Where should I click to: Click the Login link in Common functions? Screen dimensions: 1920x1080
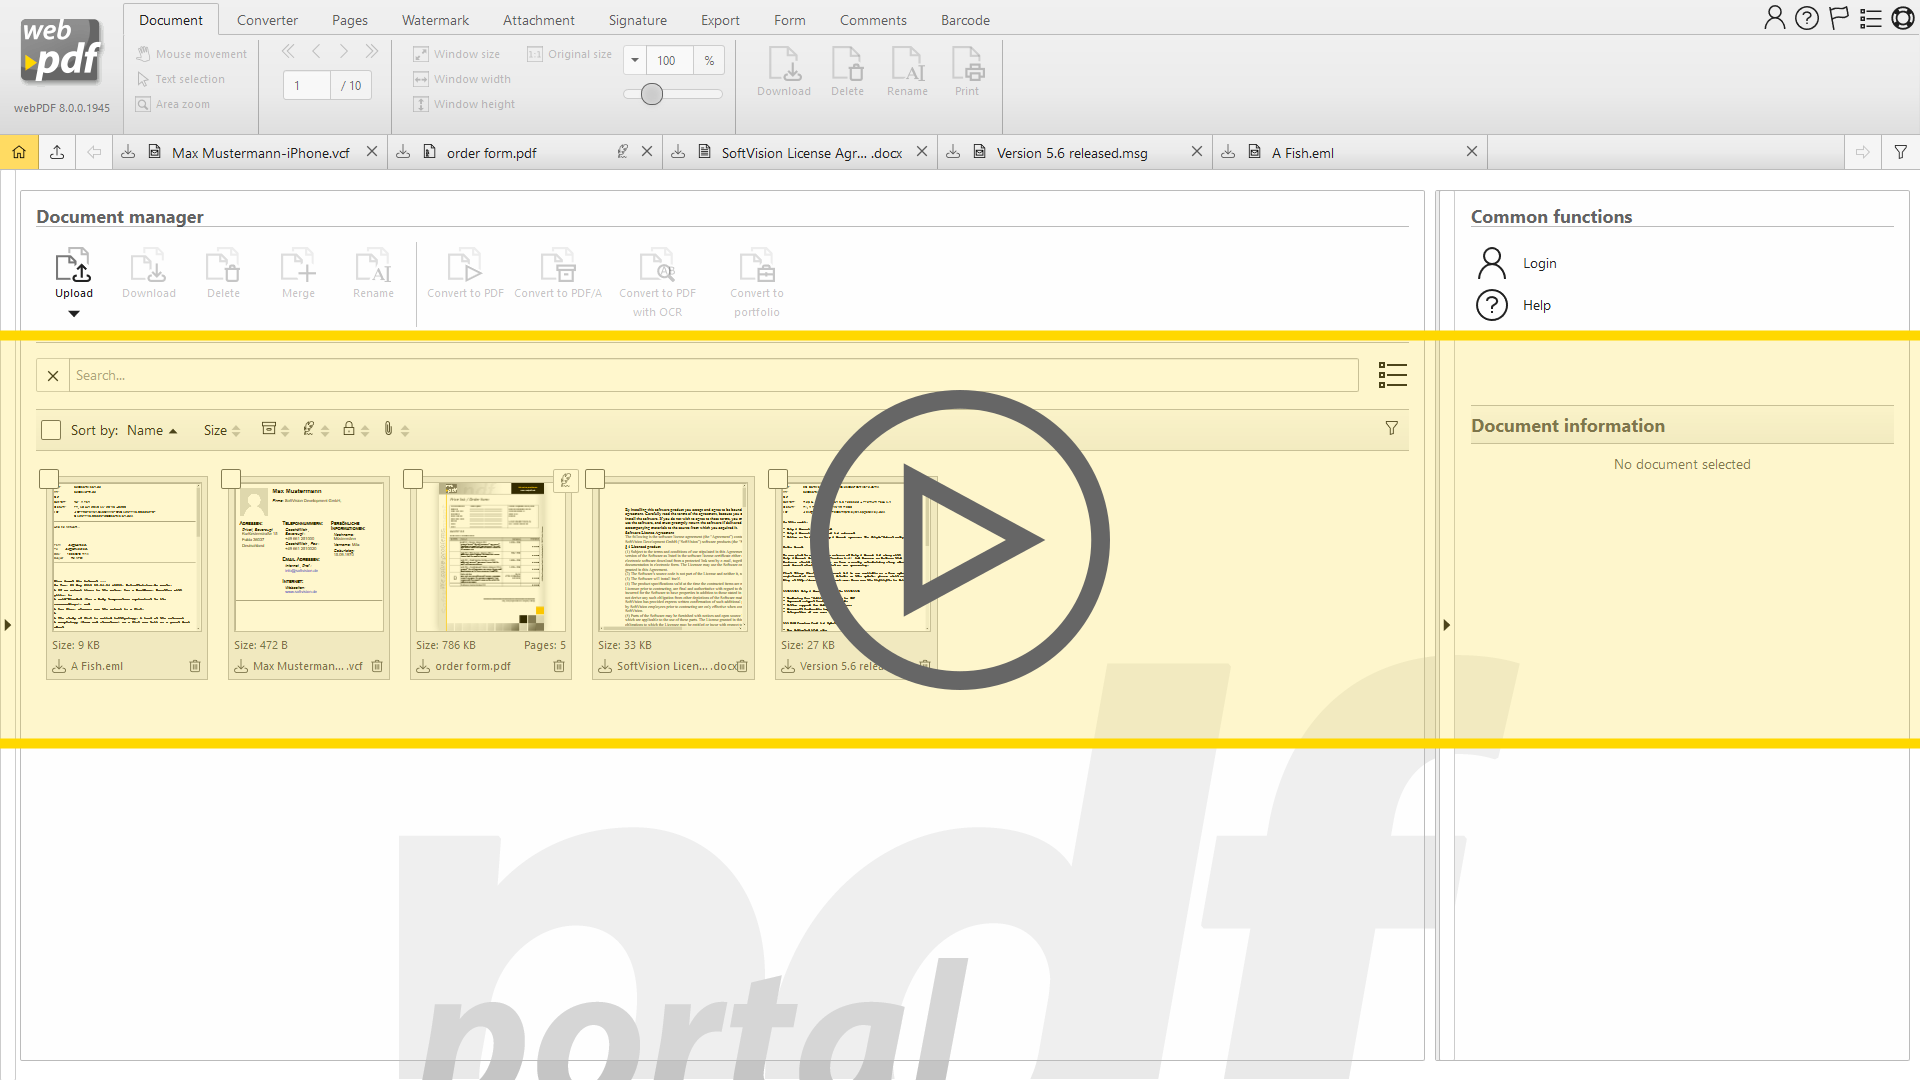point(1540,263)
